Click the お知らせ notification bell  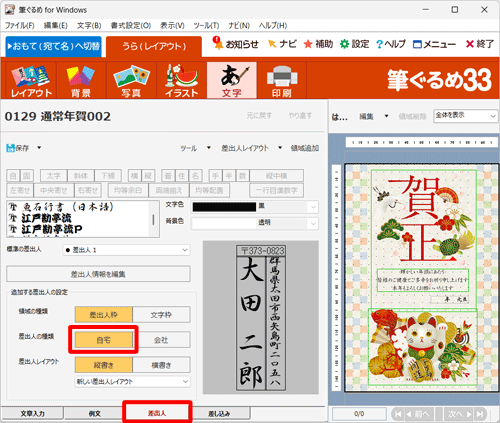pos(218,43)
